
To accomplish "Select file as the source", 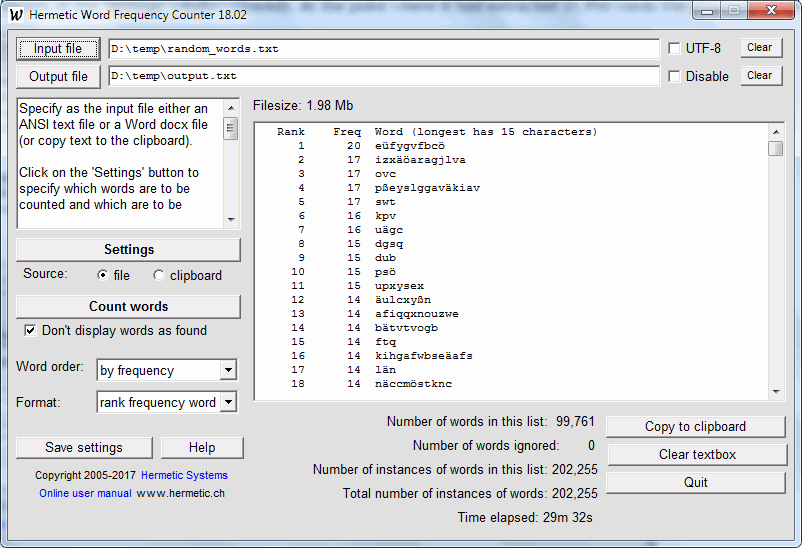I will tap(103, 275).
